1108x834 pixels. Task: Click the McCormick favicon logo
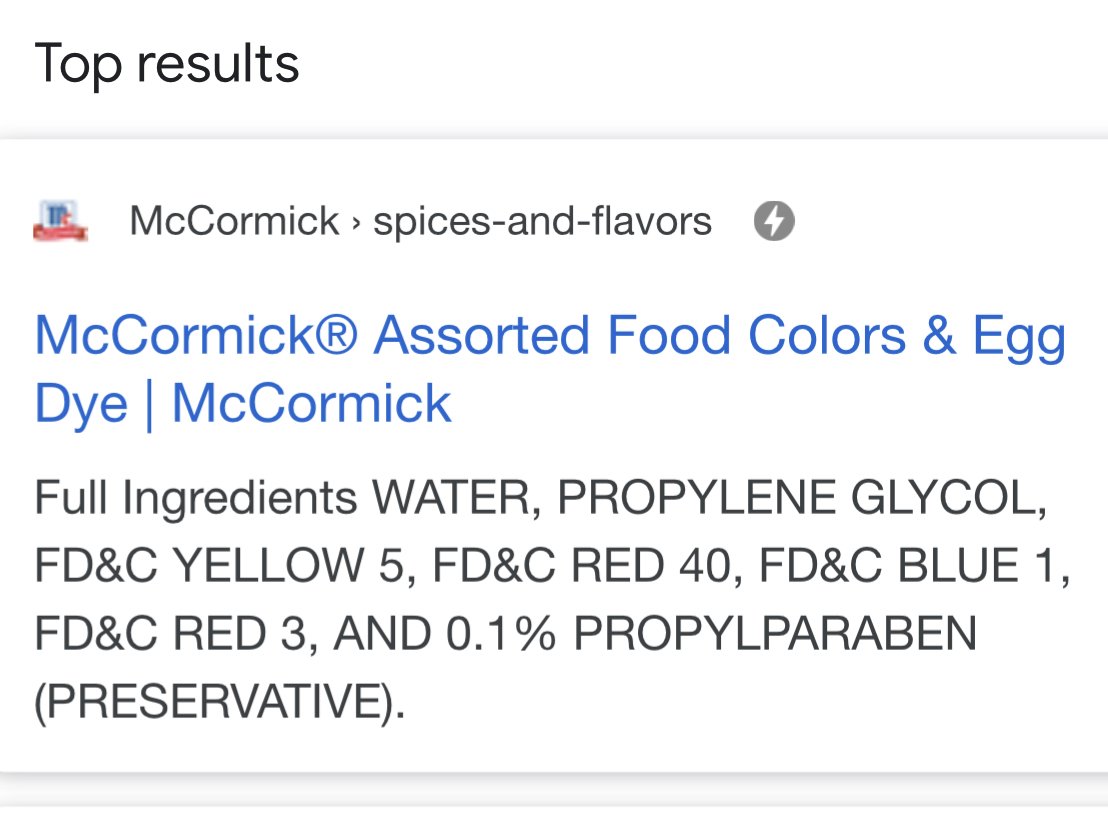coord(61,221)
